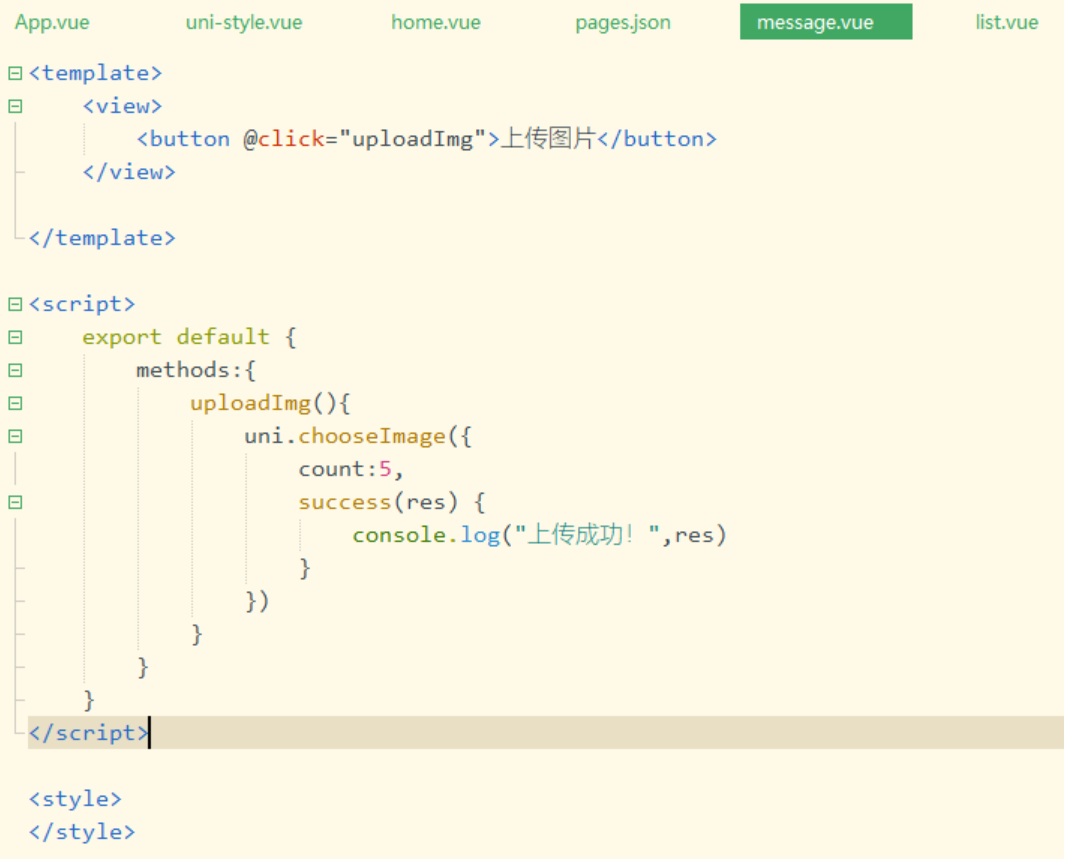Fold the methods:{ block

[x=15, y=370]
